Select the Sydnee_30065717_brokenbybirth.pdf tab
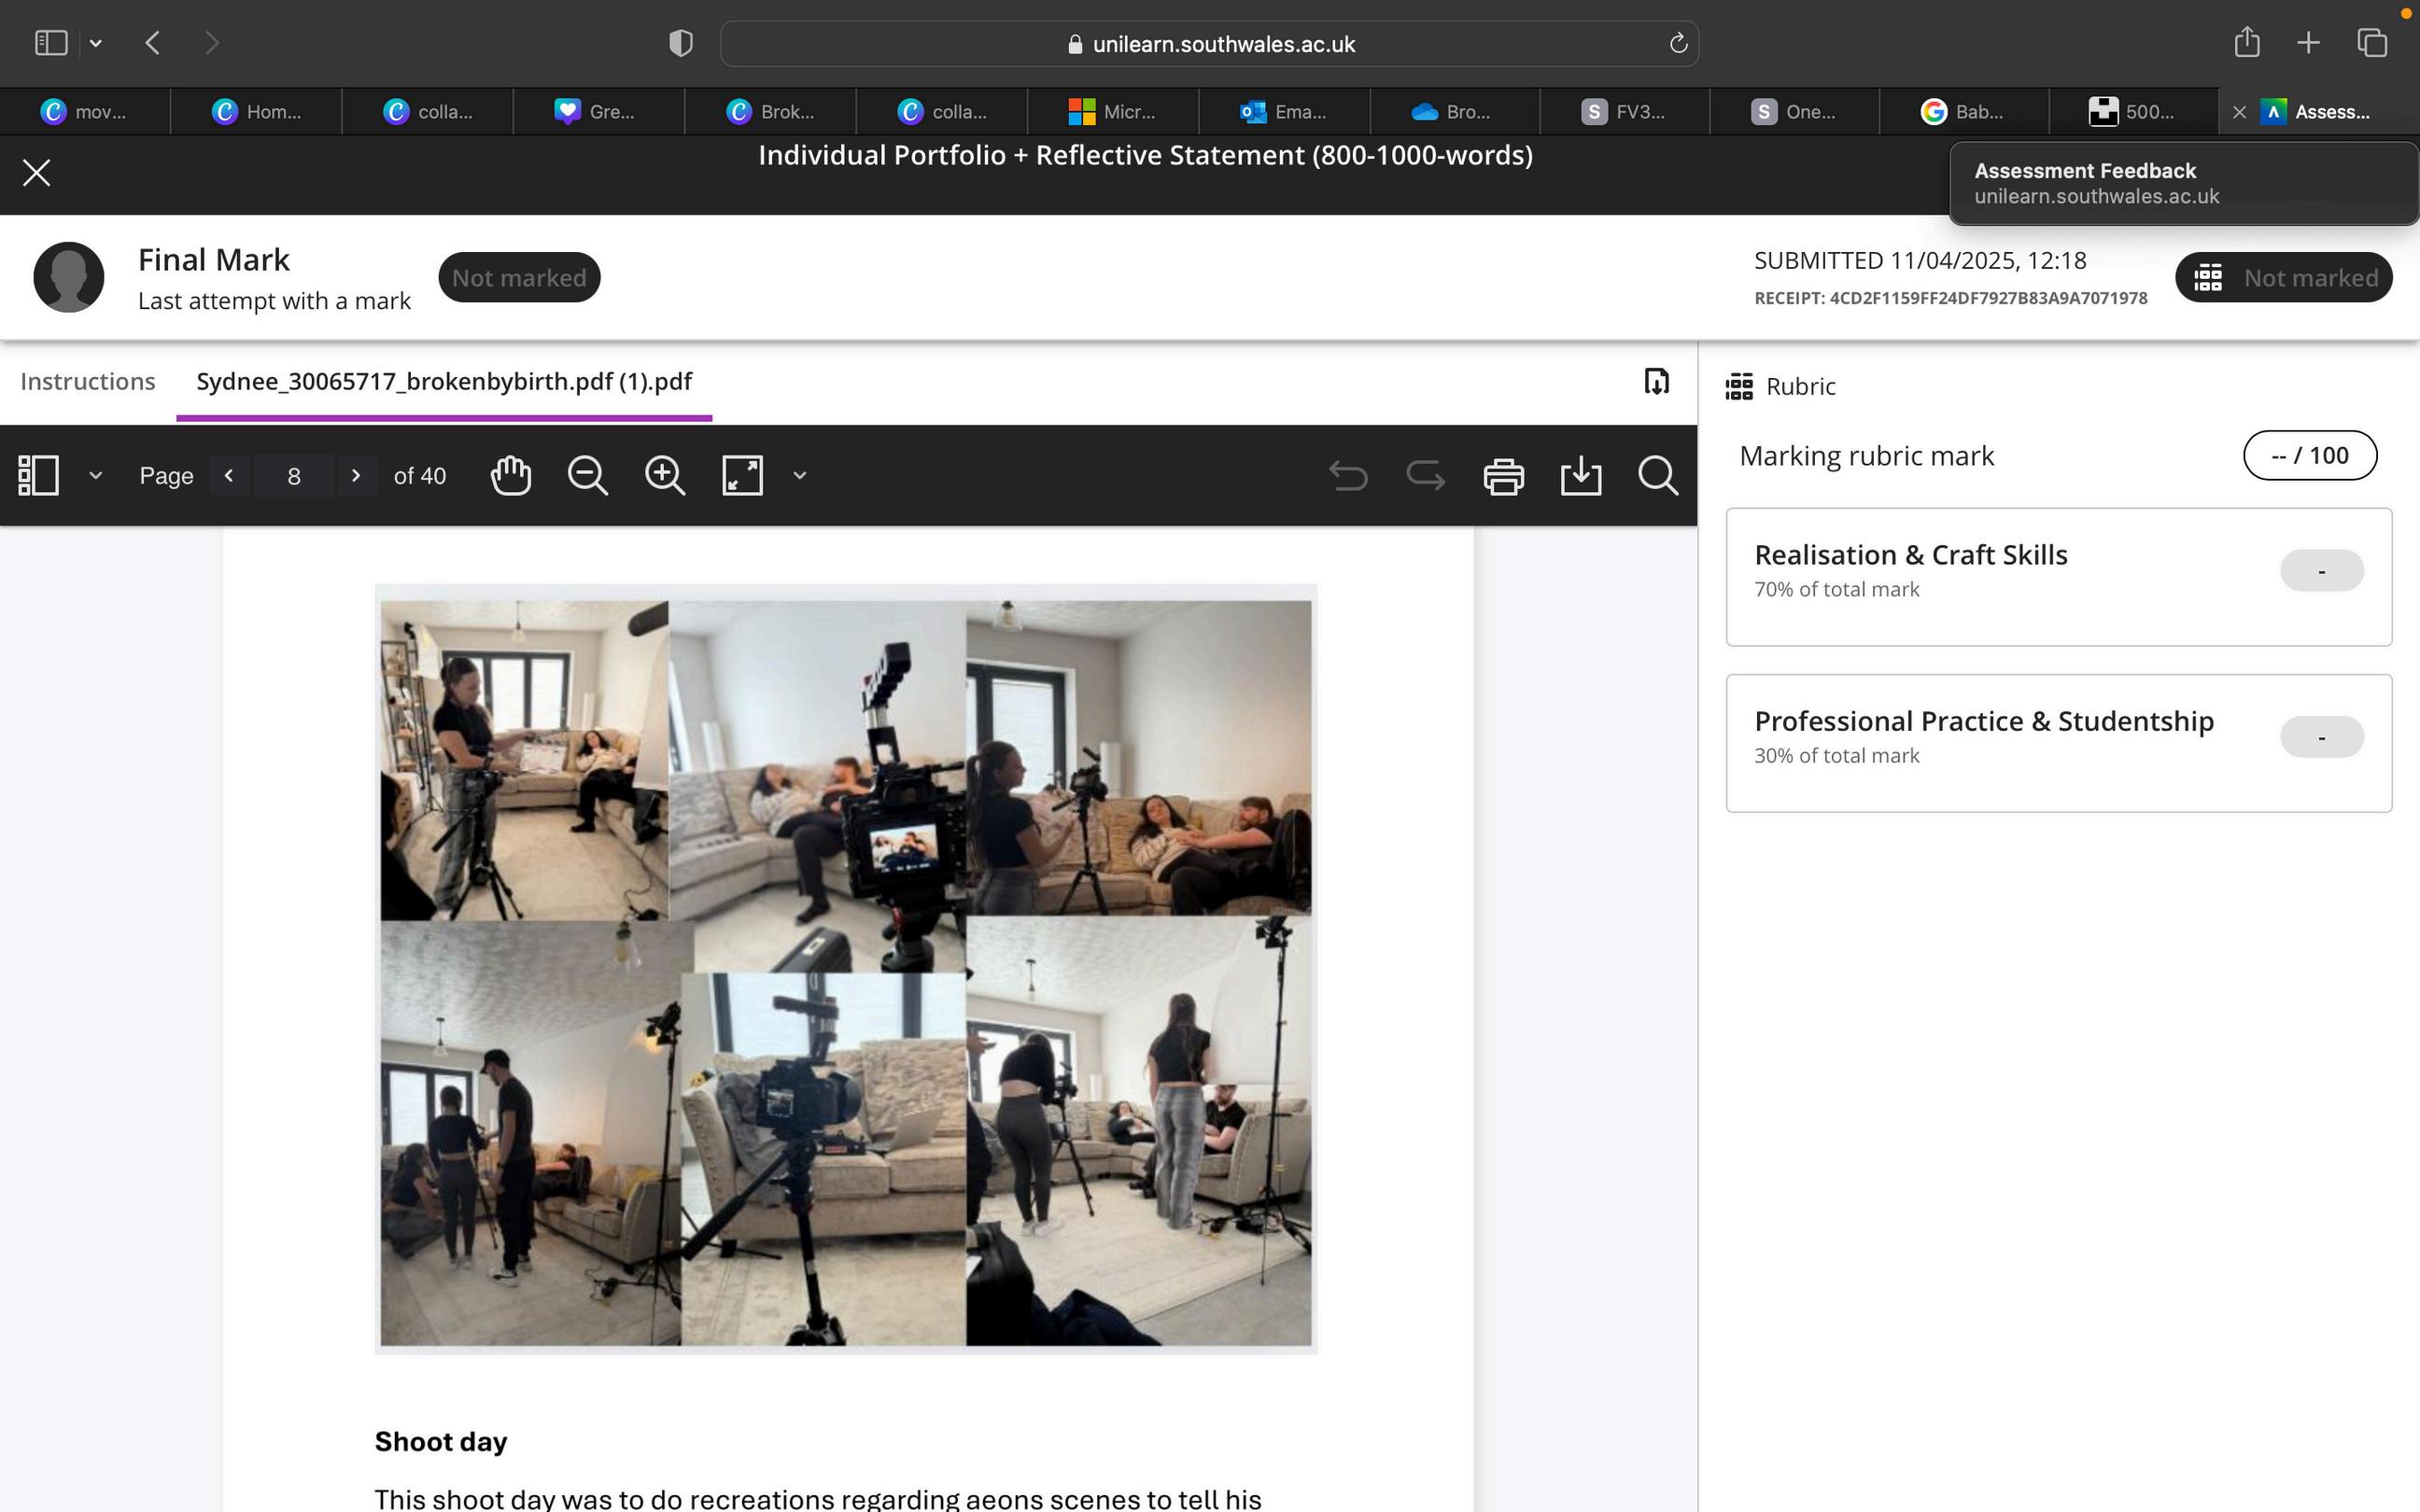 [x=444, y=381]
